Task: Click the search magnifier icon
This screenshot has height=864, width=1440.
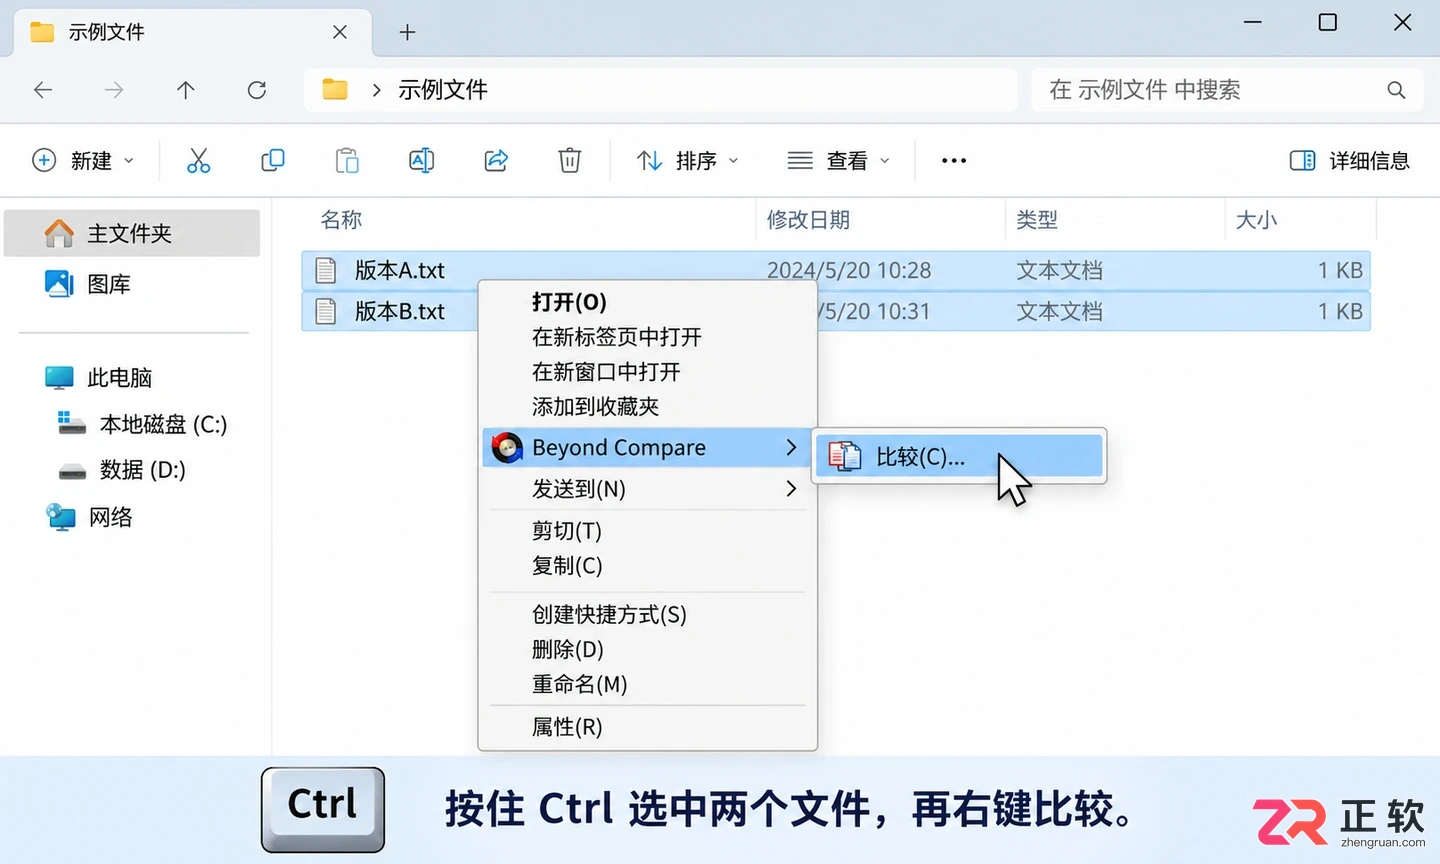Action: (x=1396, y=90)
